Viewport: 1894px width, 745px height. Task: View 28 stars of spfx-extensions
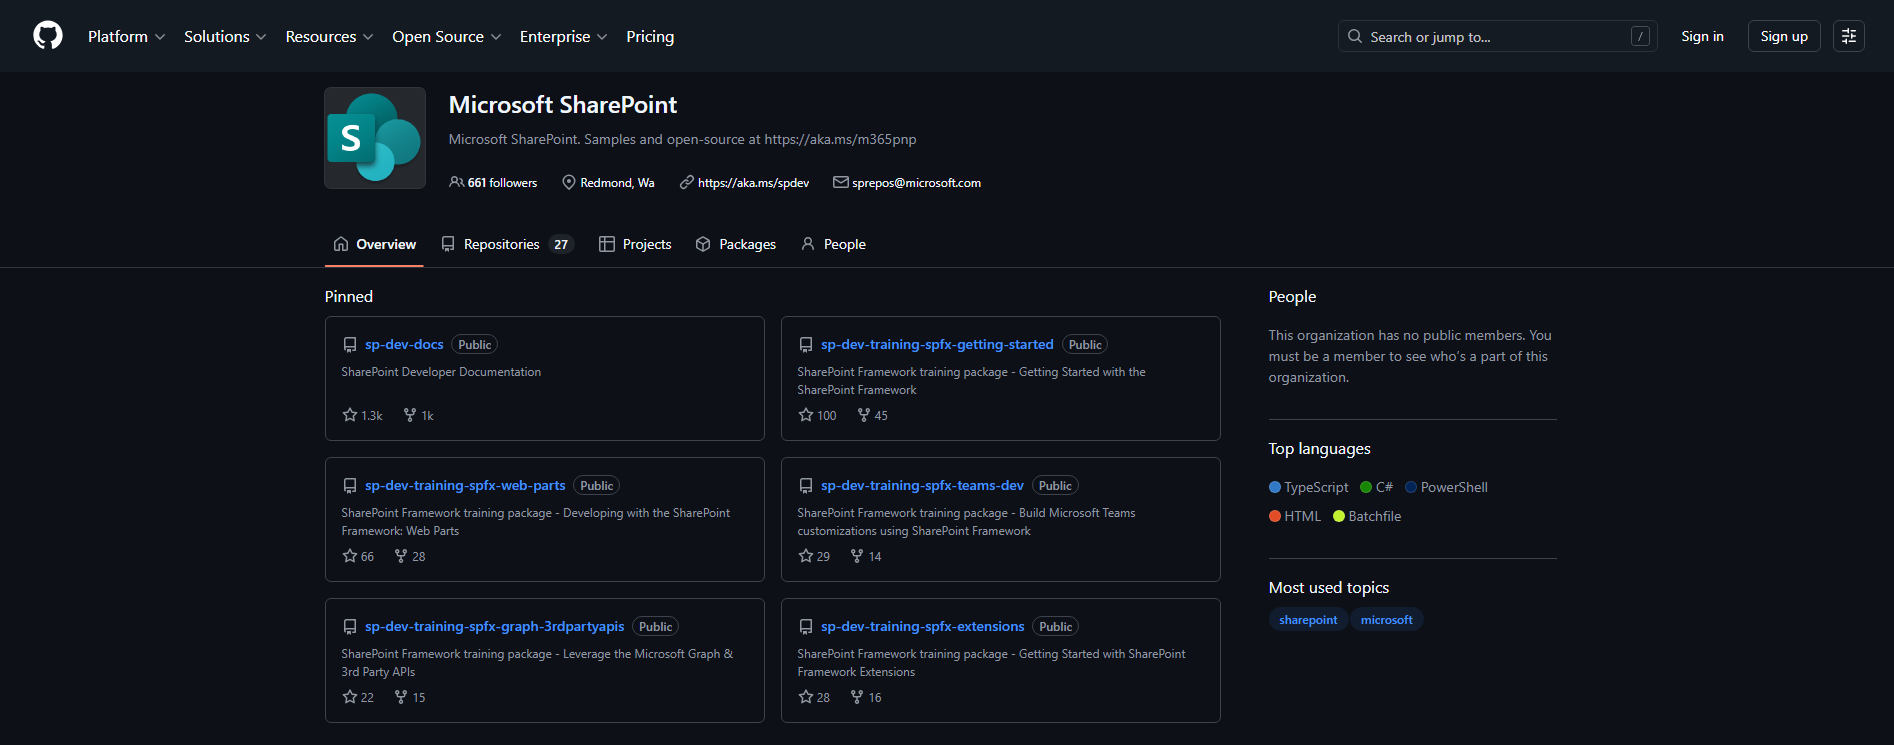[814, 697]
